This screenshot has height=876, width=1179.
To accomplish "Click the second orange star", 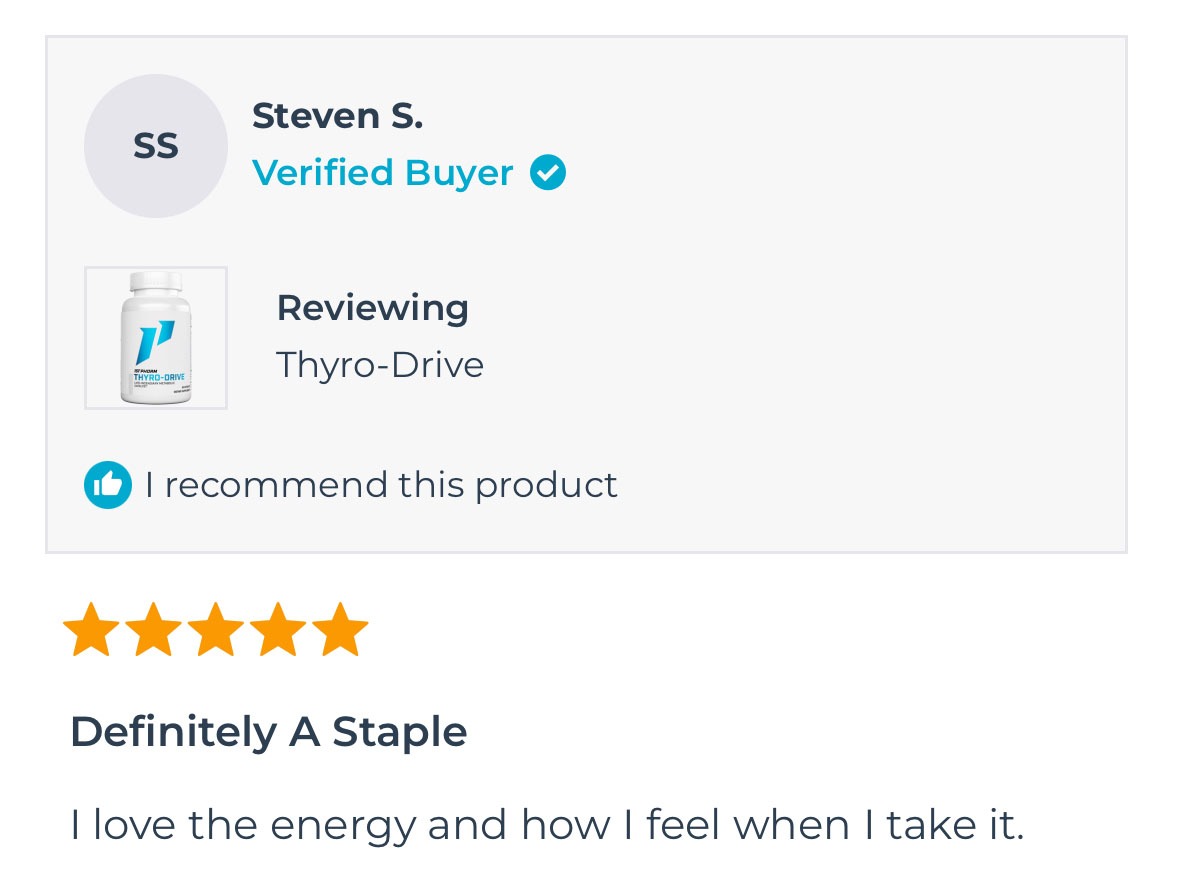I will coord(153,629).
